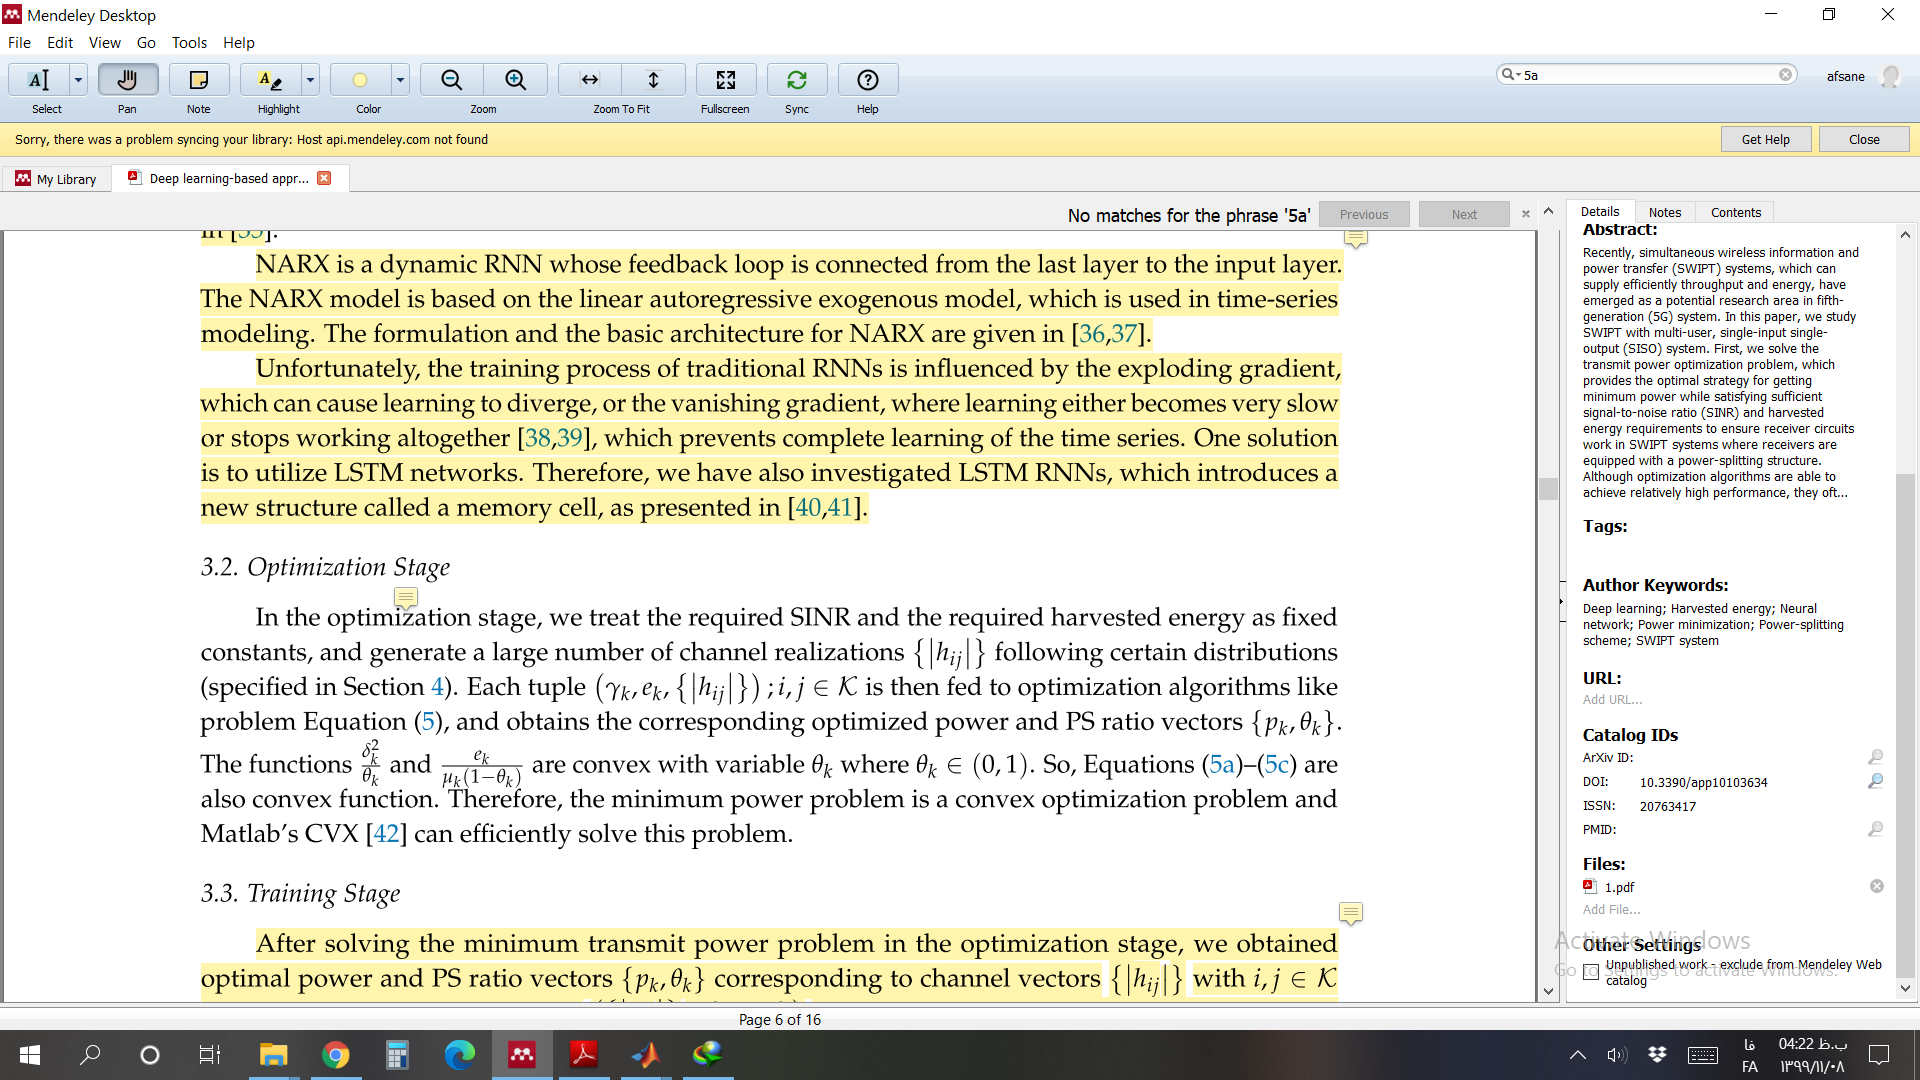Click the Note tool icon
1920x1080 pixels.
198,80
